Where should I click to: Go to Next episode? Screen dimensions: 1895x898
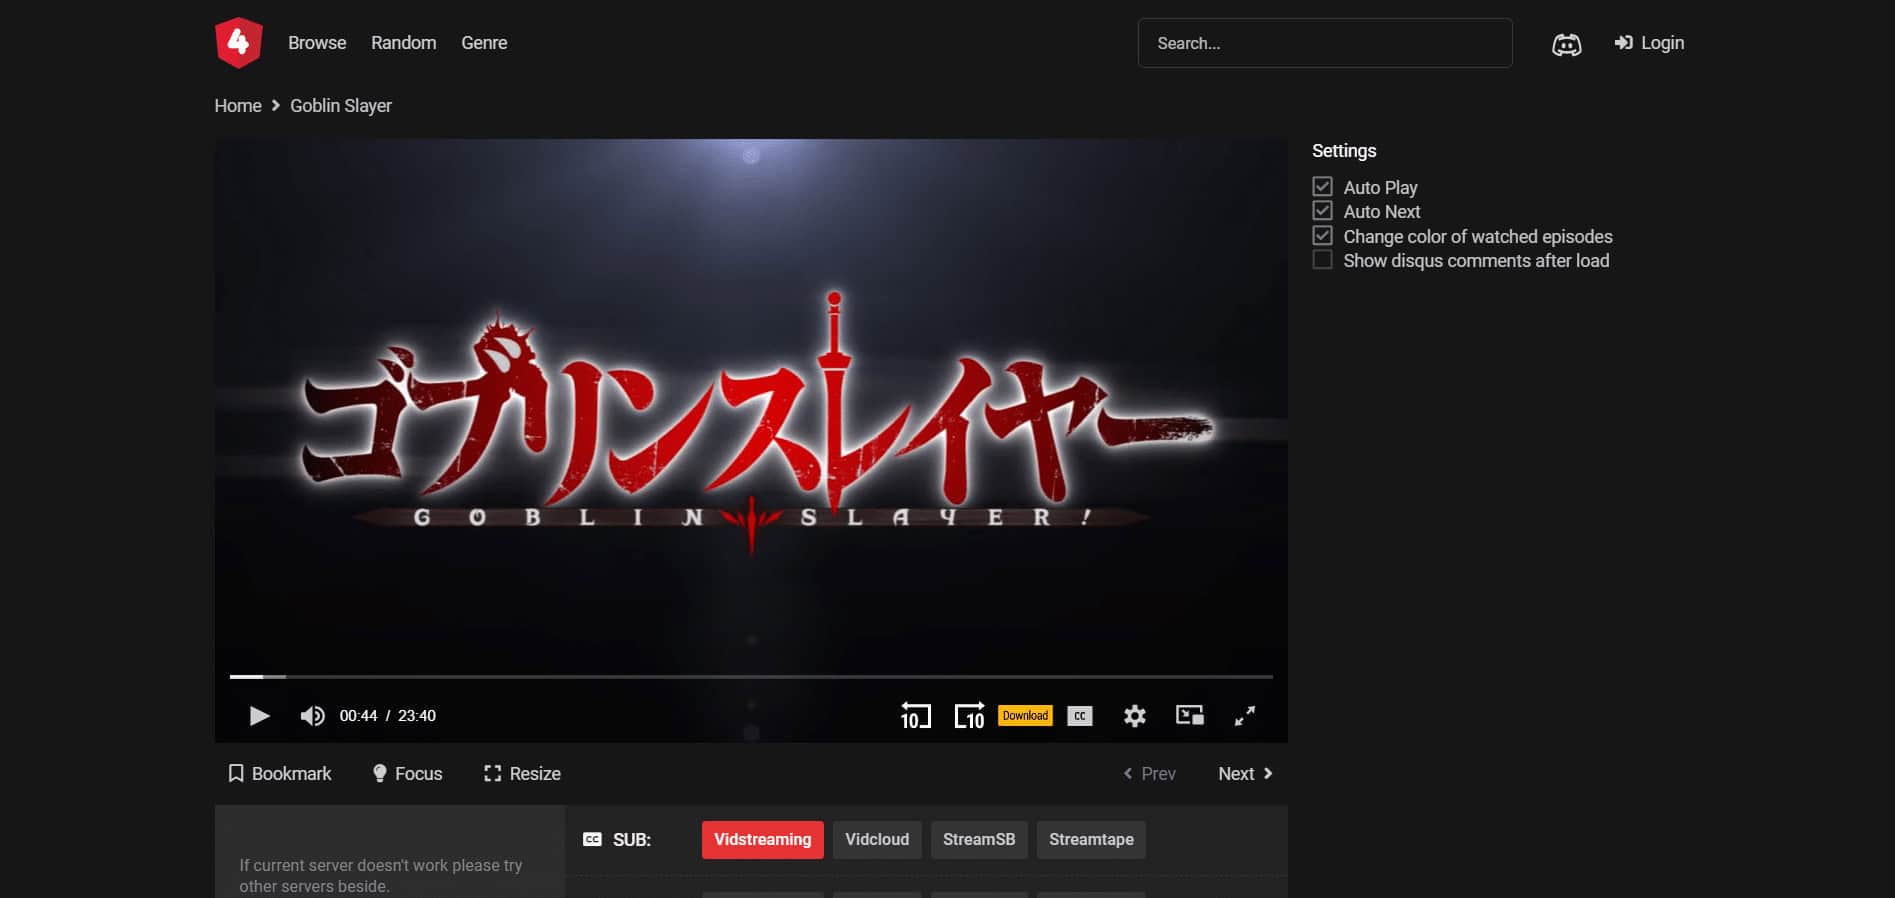tap(1245, 774)
